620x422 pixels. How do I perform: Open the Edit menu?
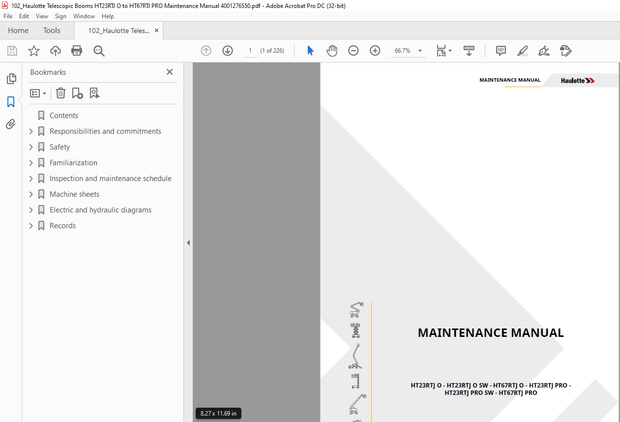(24, 16)
